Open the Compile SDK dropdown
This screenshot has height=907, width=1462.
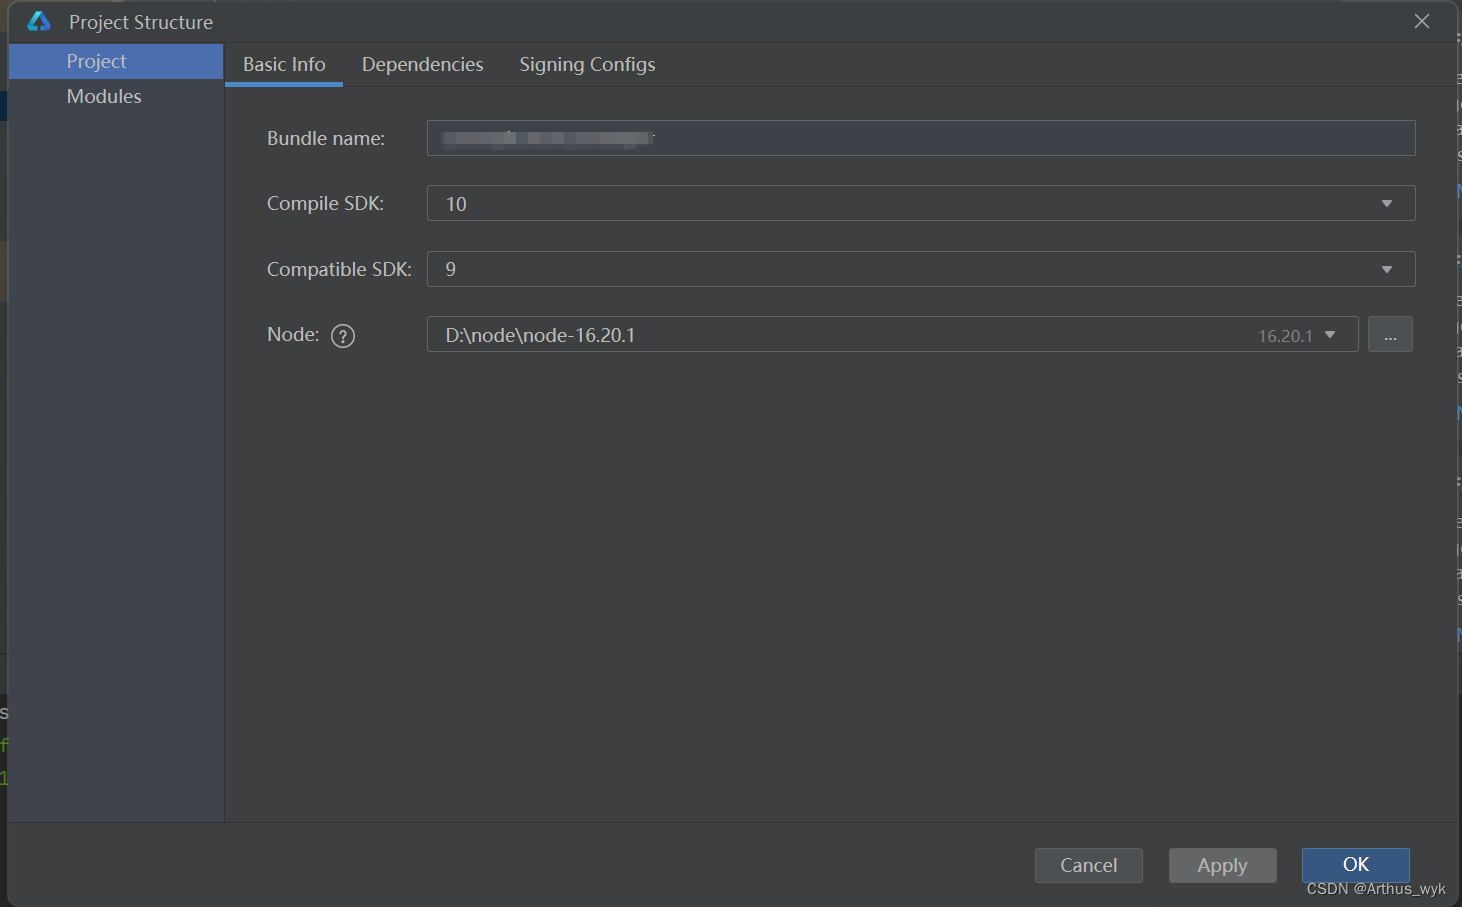pyautogui.click(x=1386, y=203)
